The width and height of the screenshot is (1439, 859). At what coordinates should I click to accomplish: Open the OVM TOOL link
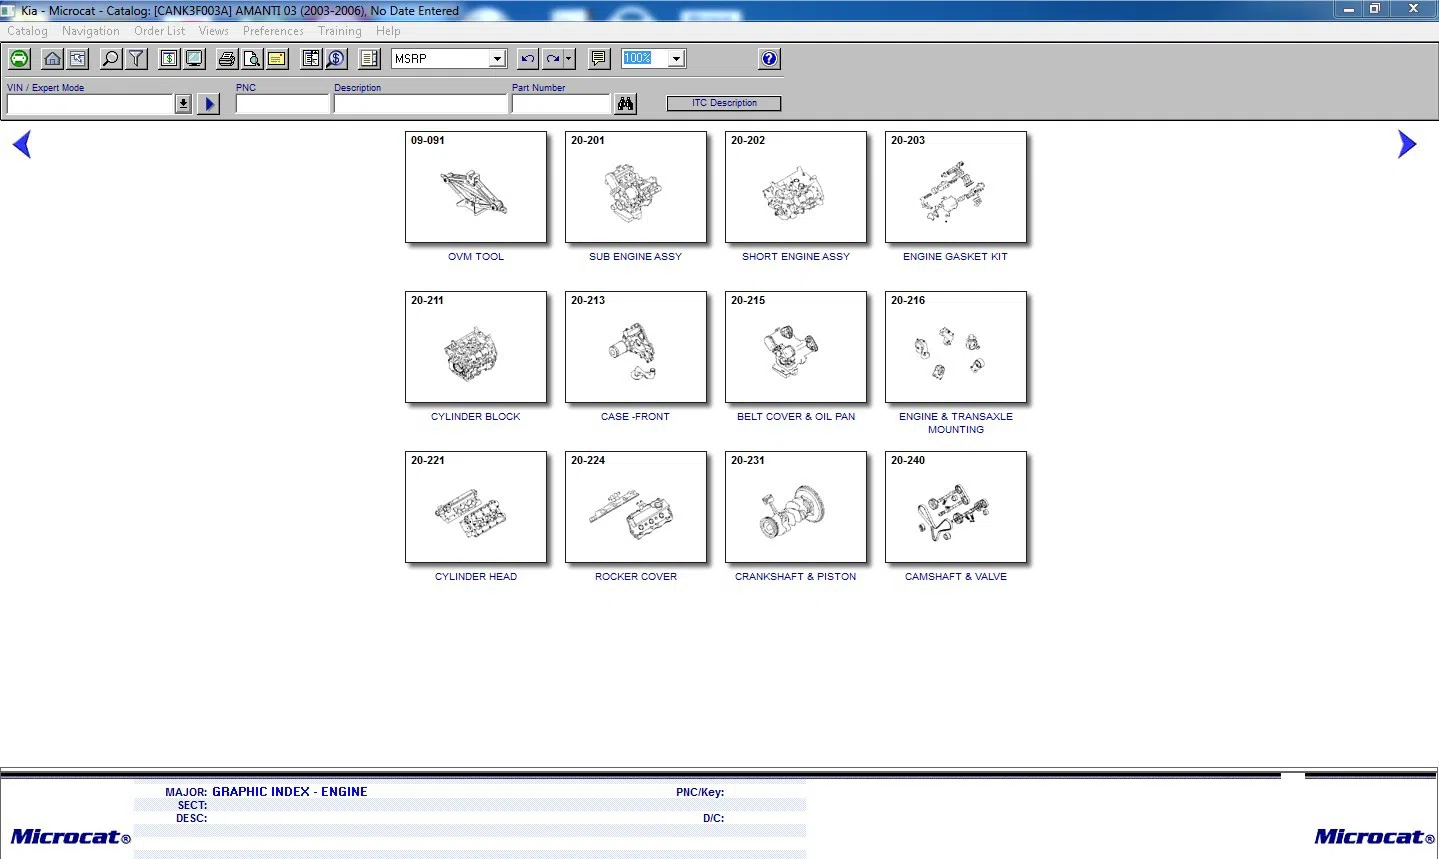[476, 257]
